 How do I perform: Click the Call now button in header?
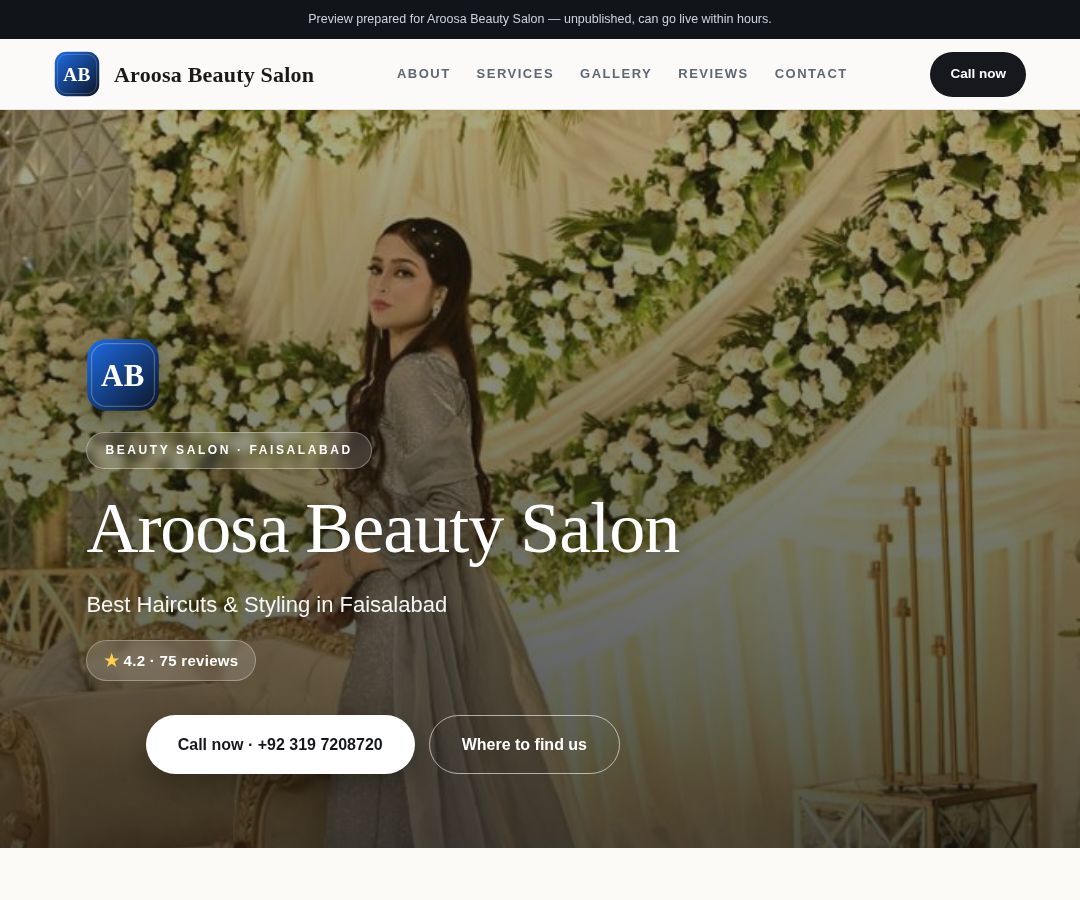[x=977, y=74]
